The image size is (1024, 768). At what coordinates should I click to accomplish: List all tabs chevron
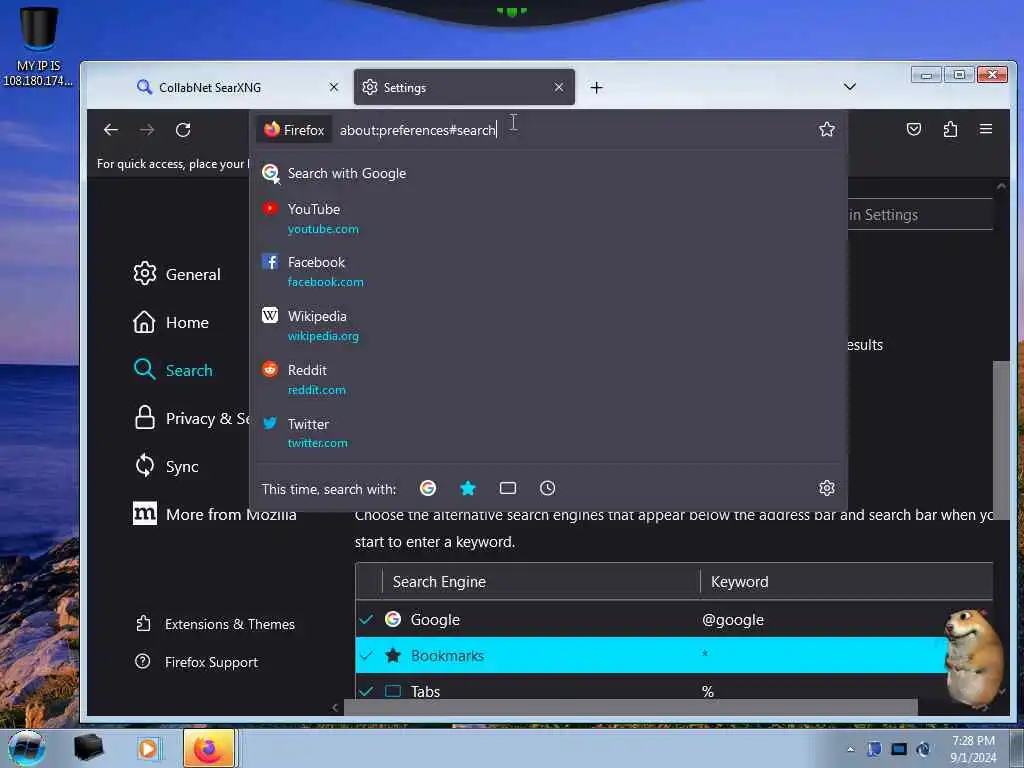(x=850, y=87)
